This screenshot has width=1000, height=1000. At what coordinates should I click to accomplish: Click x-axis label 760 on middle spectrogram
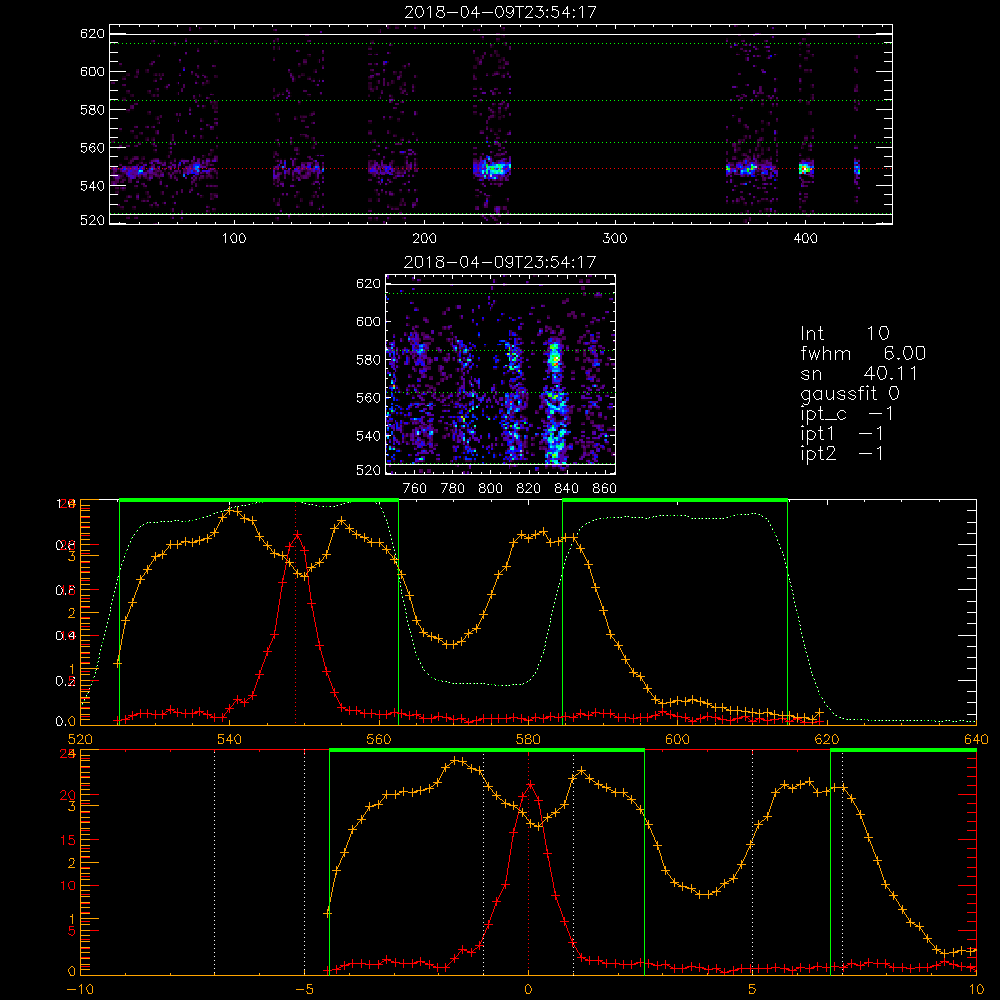point(415,489)
